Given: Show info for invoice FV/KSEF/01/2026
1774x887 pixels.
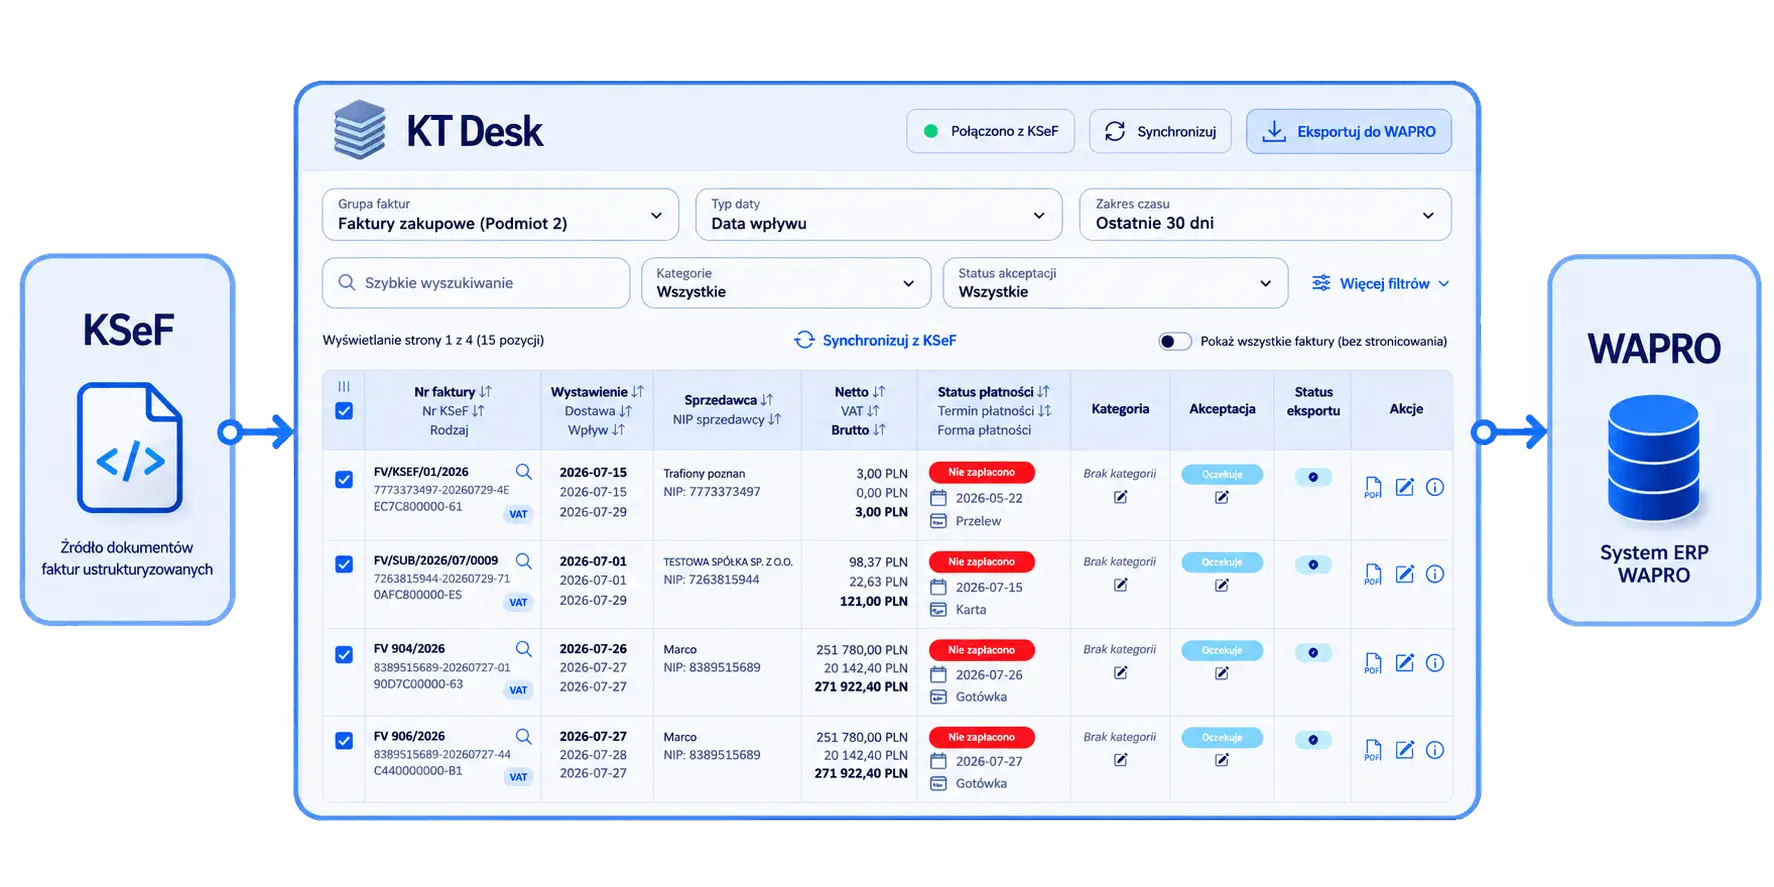Looking at the screenshot, I should (x=1435, y=487).
